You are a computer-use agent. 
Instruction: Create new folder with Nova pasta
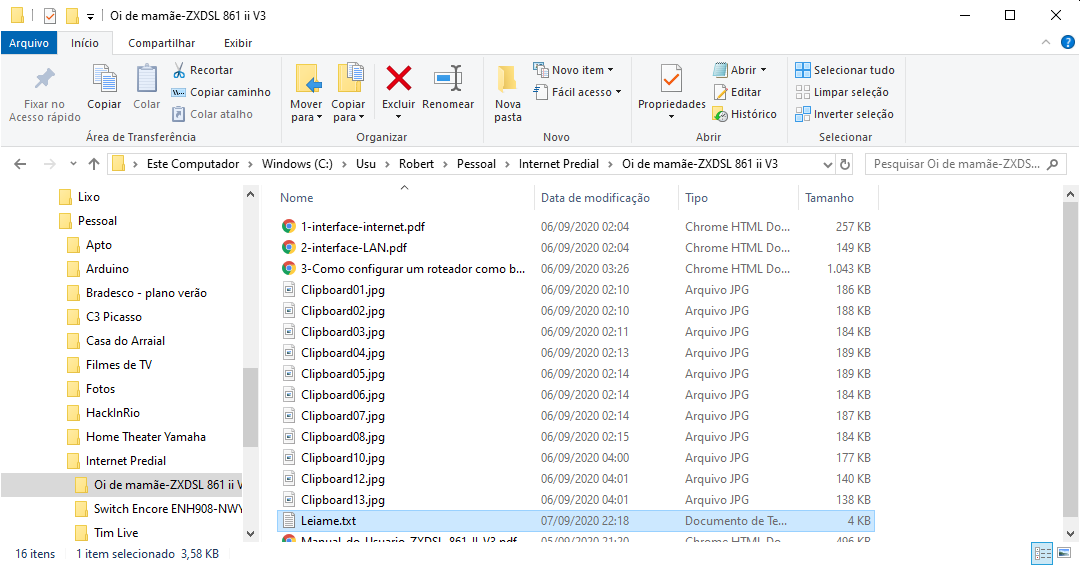(x=508, y=94)
